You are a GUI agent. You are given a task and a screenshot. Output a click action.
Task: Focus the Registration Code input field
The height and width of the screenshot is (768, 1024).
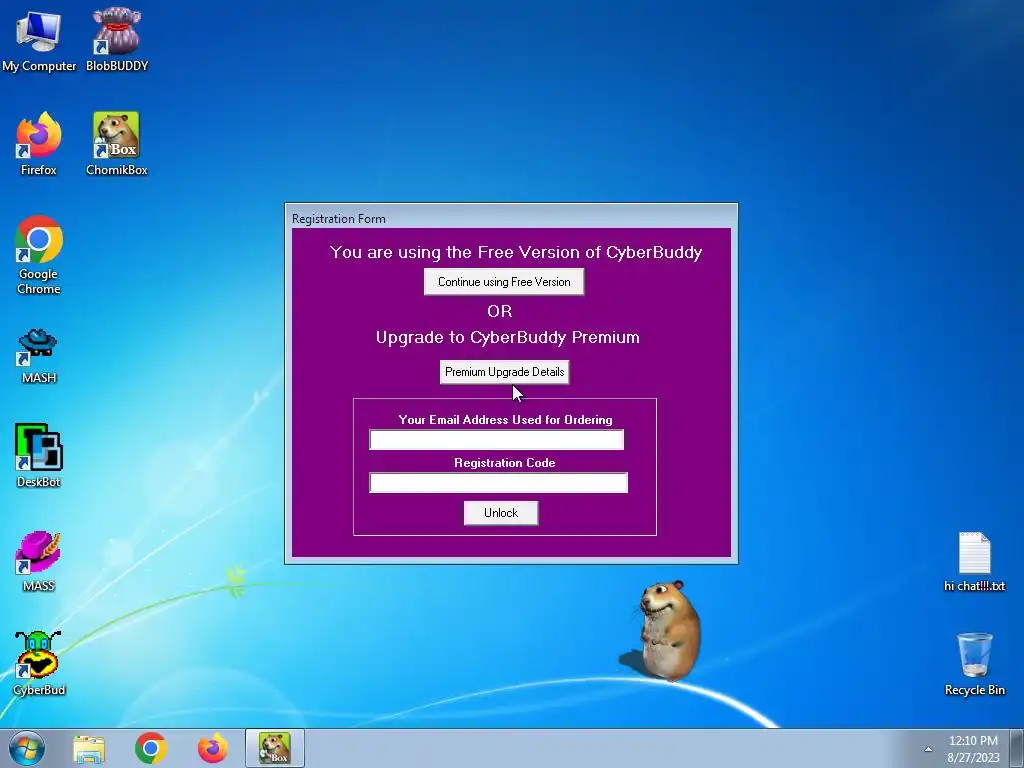tap(498, 483)
